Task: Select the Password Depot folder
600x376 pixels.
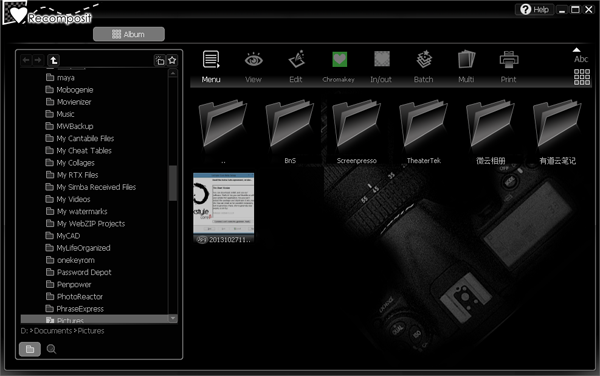Action: [78, 272]
